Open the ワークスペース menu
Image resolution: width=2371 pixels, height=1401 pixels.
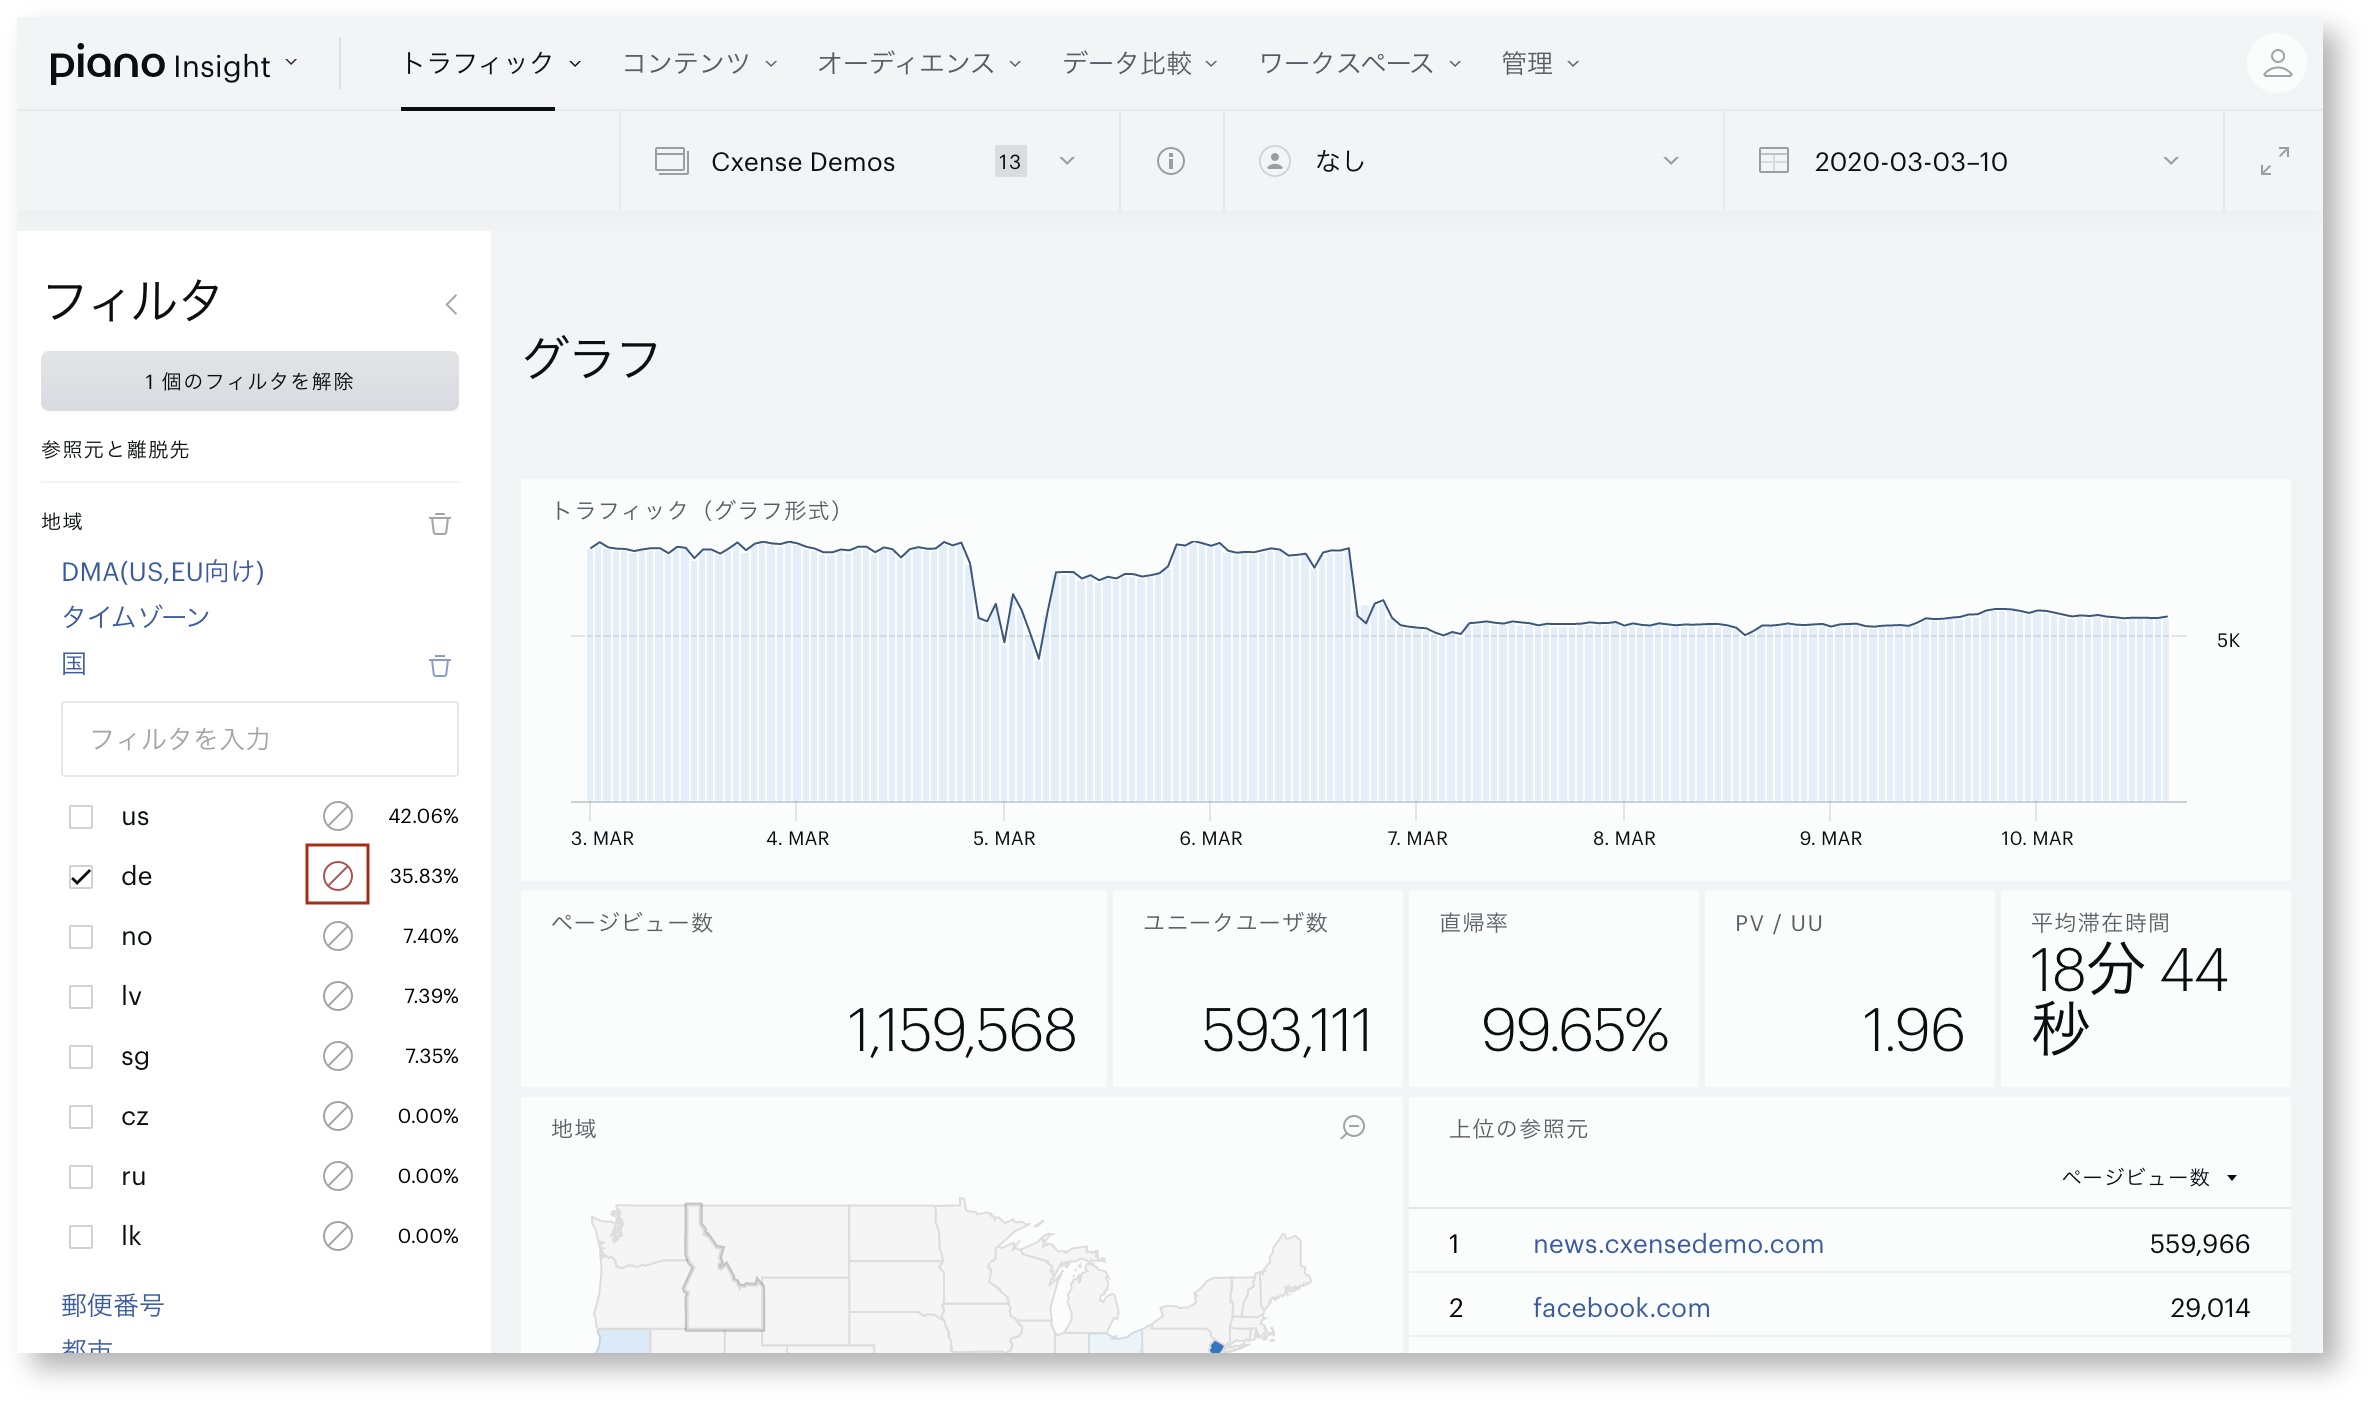(1359, 63)
